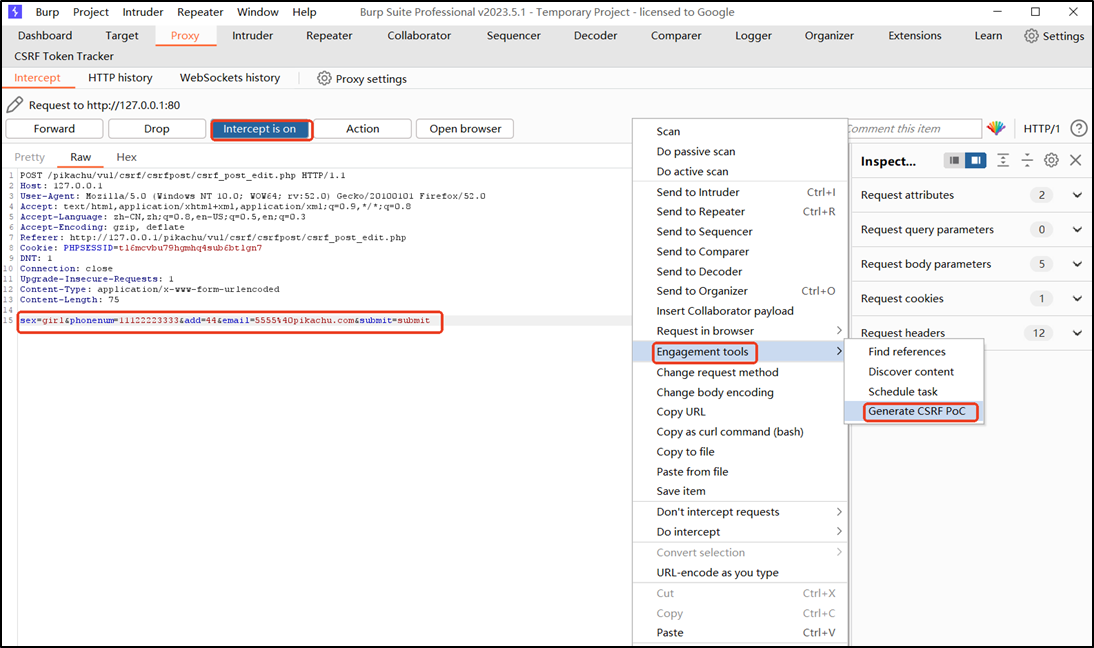
Task: Open Request in browser submenu
Action: [x=740, y=331]
